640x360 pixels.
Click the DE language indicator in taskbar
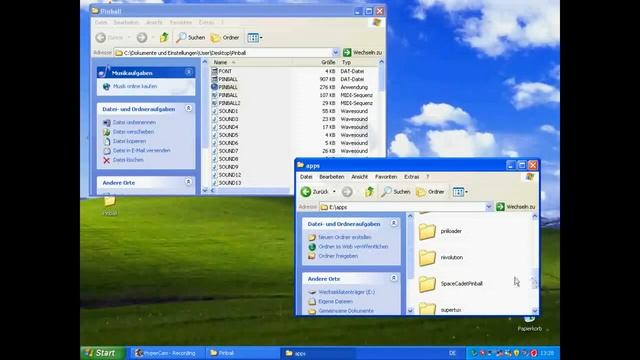point(452,353)
